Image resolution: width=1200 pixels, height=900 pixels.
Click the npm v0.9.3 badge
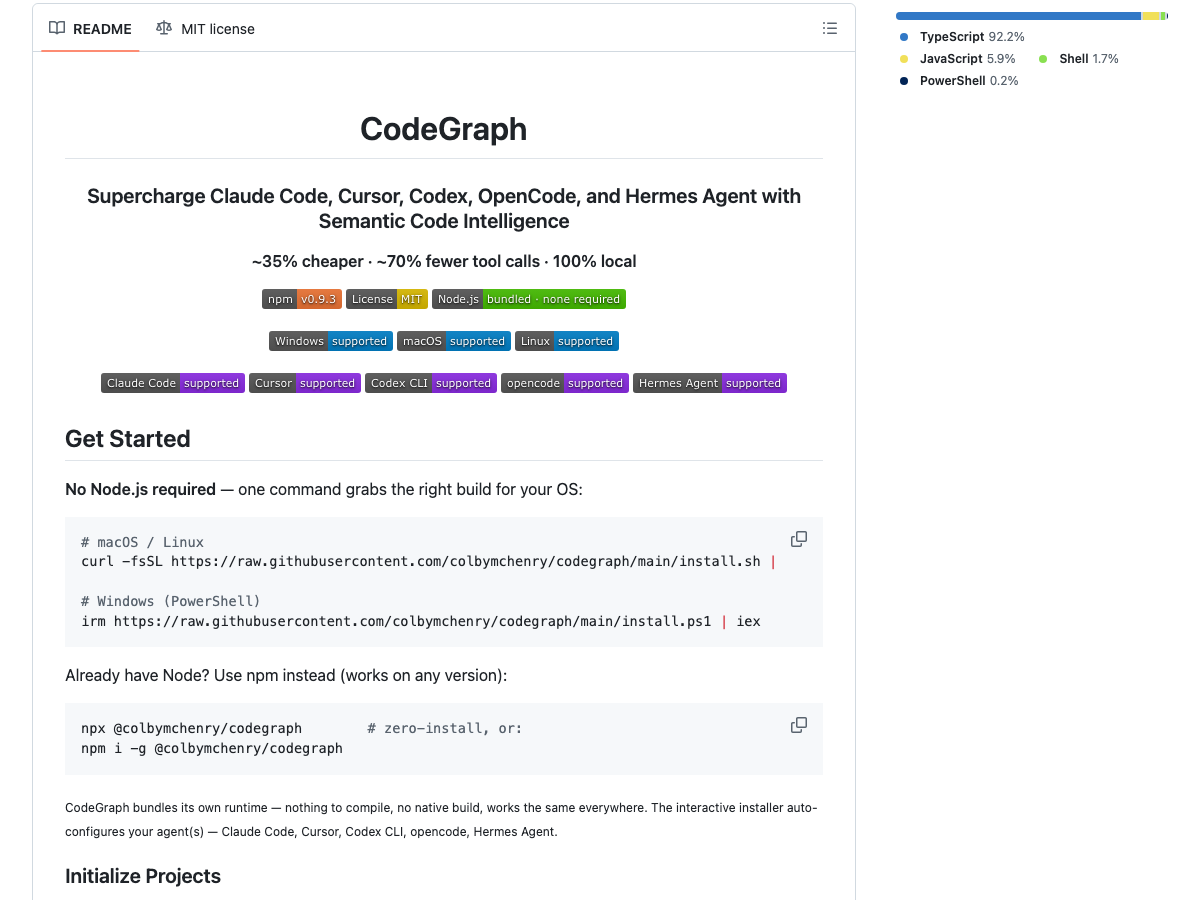(x=302, y=299)
